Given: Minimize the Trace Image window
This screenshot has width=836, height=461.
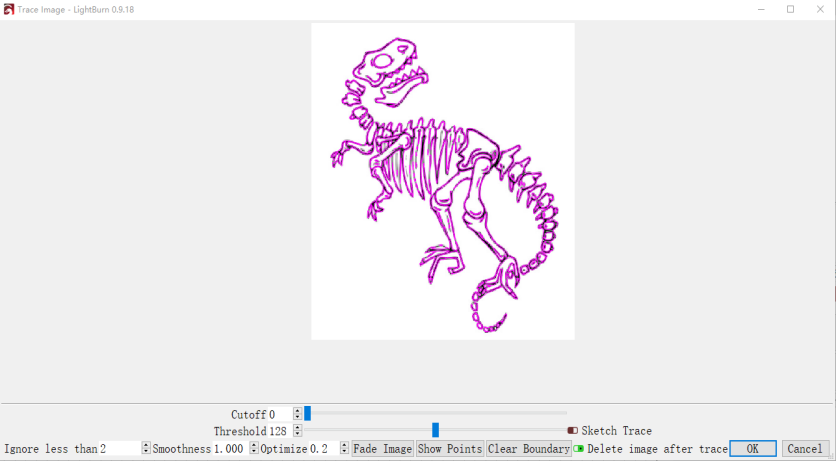Looking at the screenshot, I should tap(761, 9).
